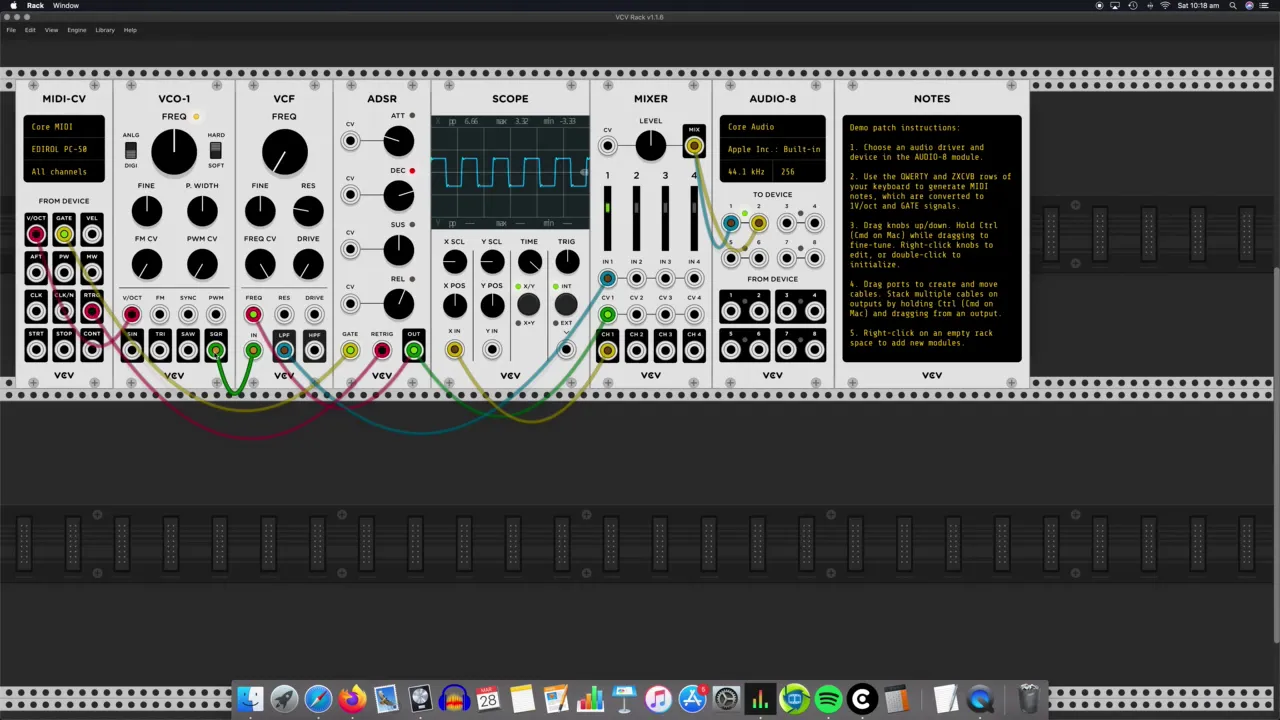This screenshot has width=1280, height=720.
Task: Click the VCO-1 PWM input port
Action: click(x=216, y=315)
